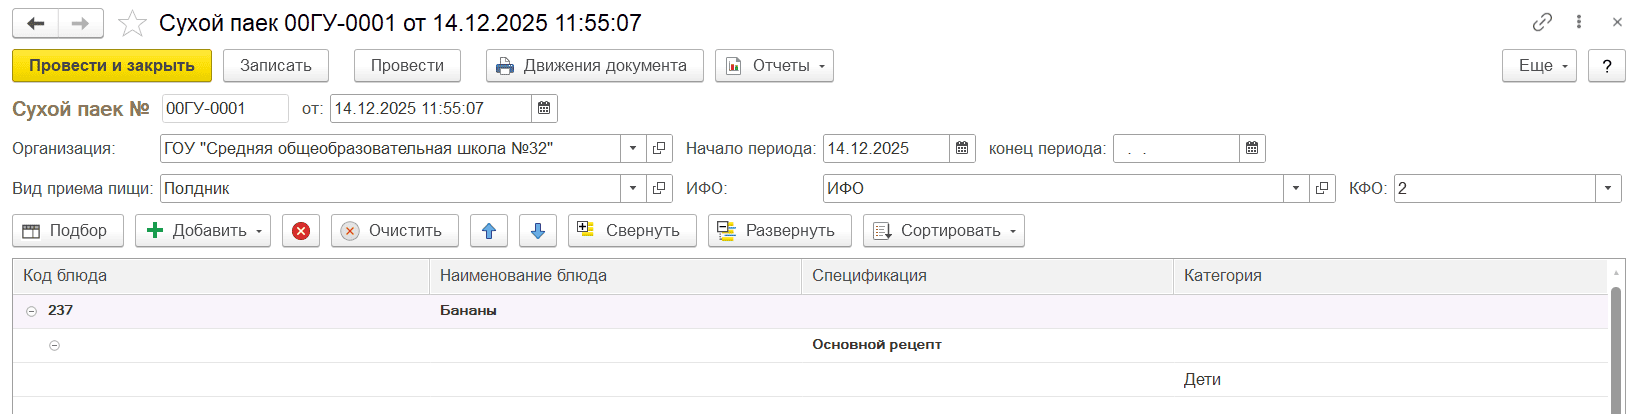The height and width of the screenshot is (414, 1641).
Task: Add document to favorites with star icon
Action: pos(132,23)
